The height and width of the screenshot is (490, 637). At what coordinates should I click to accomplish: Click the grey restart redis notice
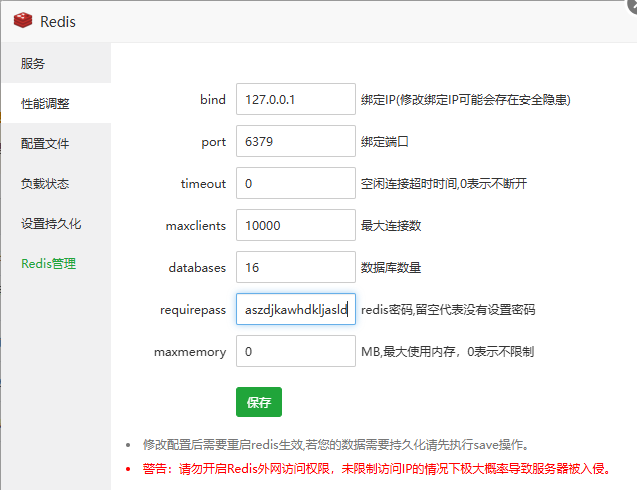pos(337,445)
